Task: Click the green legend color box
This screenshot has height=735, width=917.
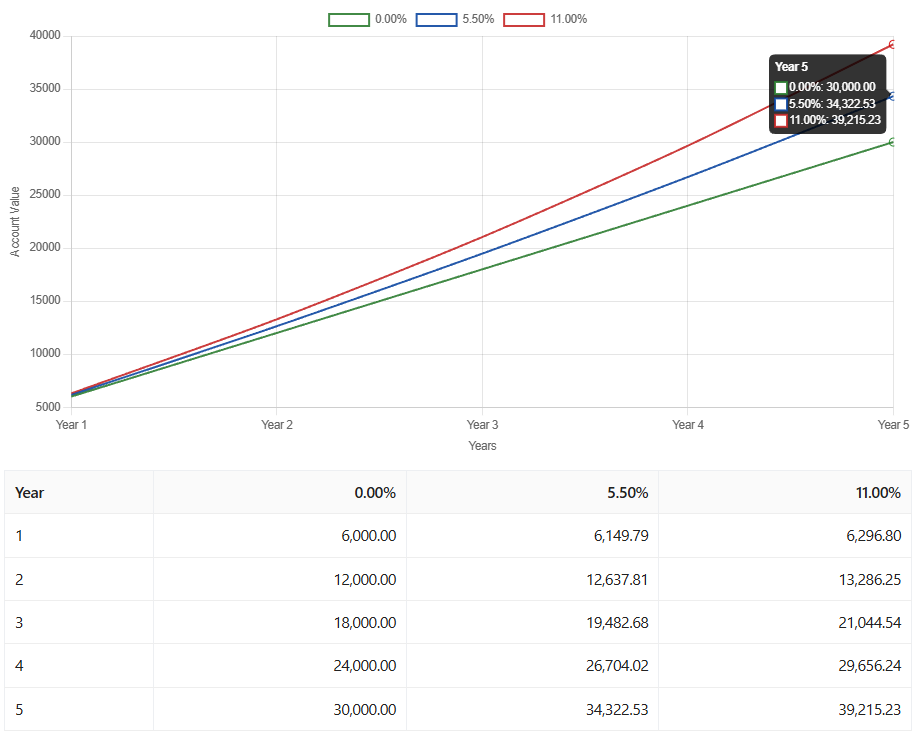Action: pos(349,20)
